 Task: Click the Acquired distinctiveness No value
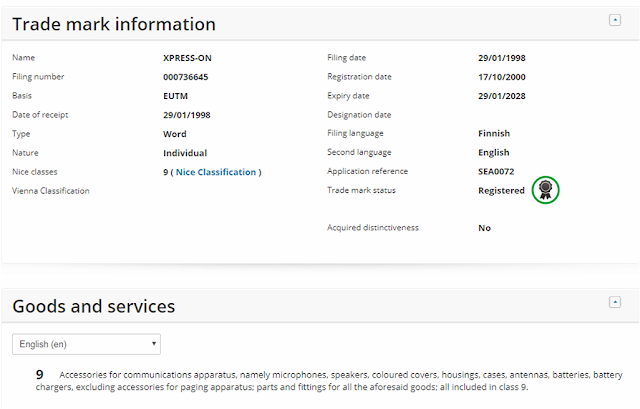484,228
